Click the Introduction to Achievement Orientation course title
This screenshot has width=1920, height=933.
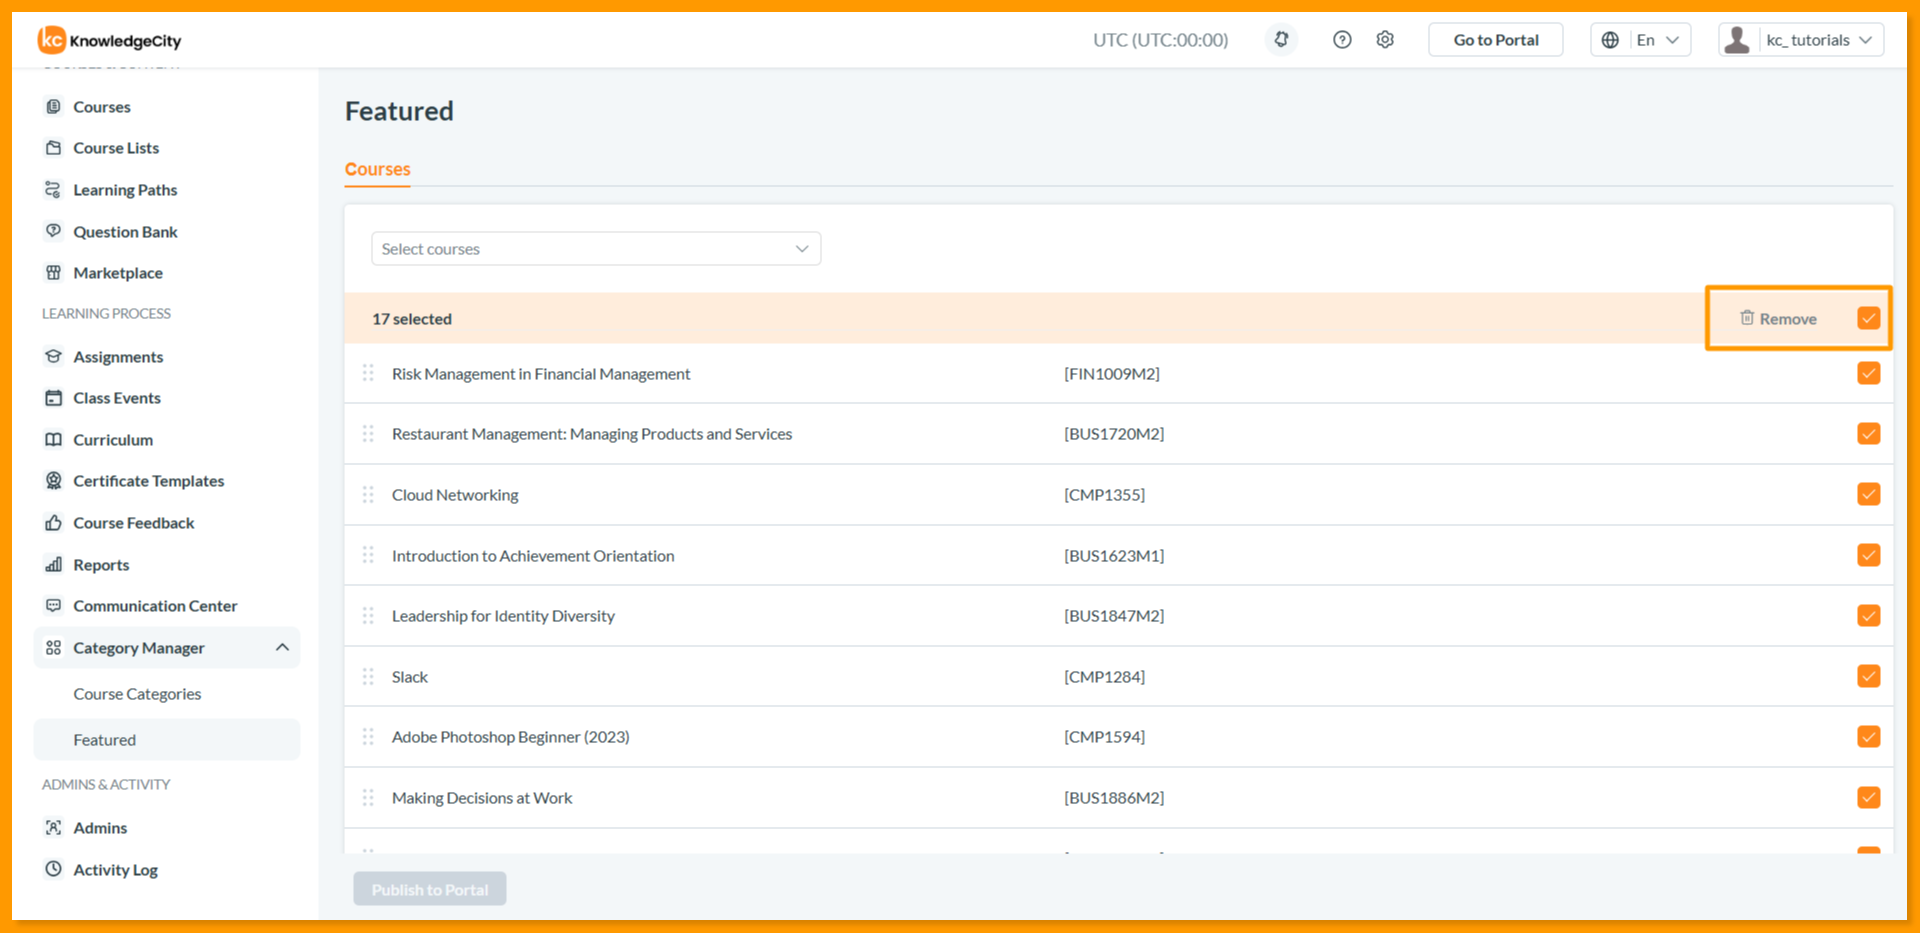pyautogui.click(x=533, y=555)
